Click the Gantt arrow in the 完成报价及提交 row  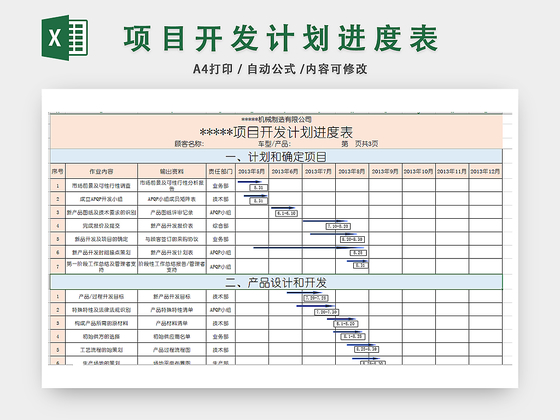click(x=325, y=221)
